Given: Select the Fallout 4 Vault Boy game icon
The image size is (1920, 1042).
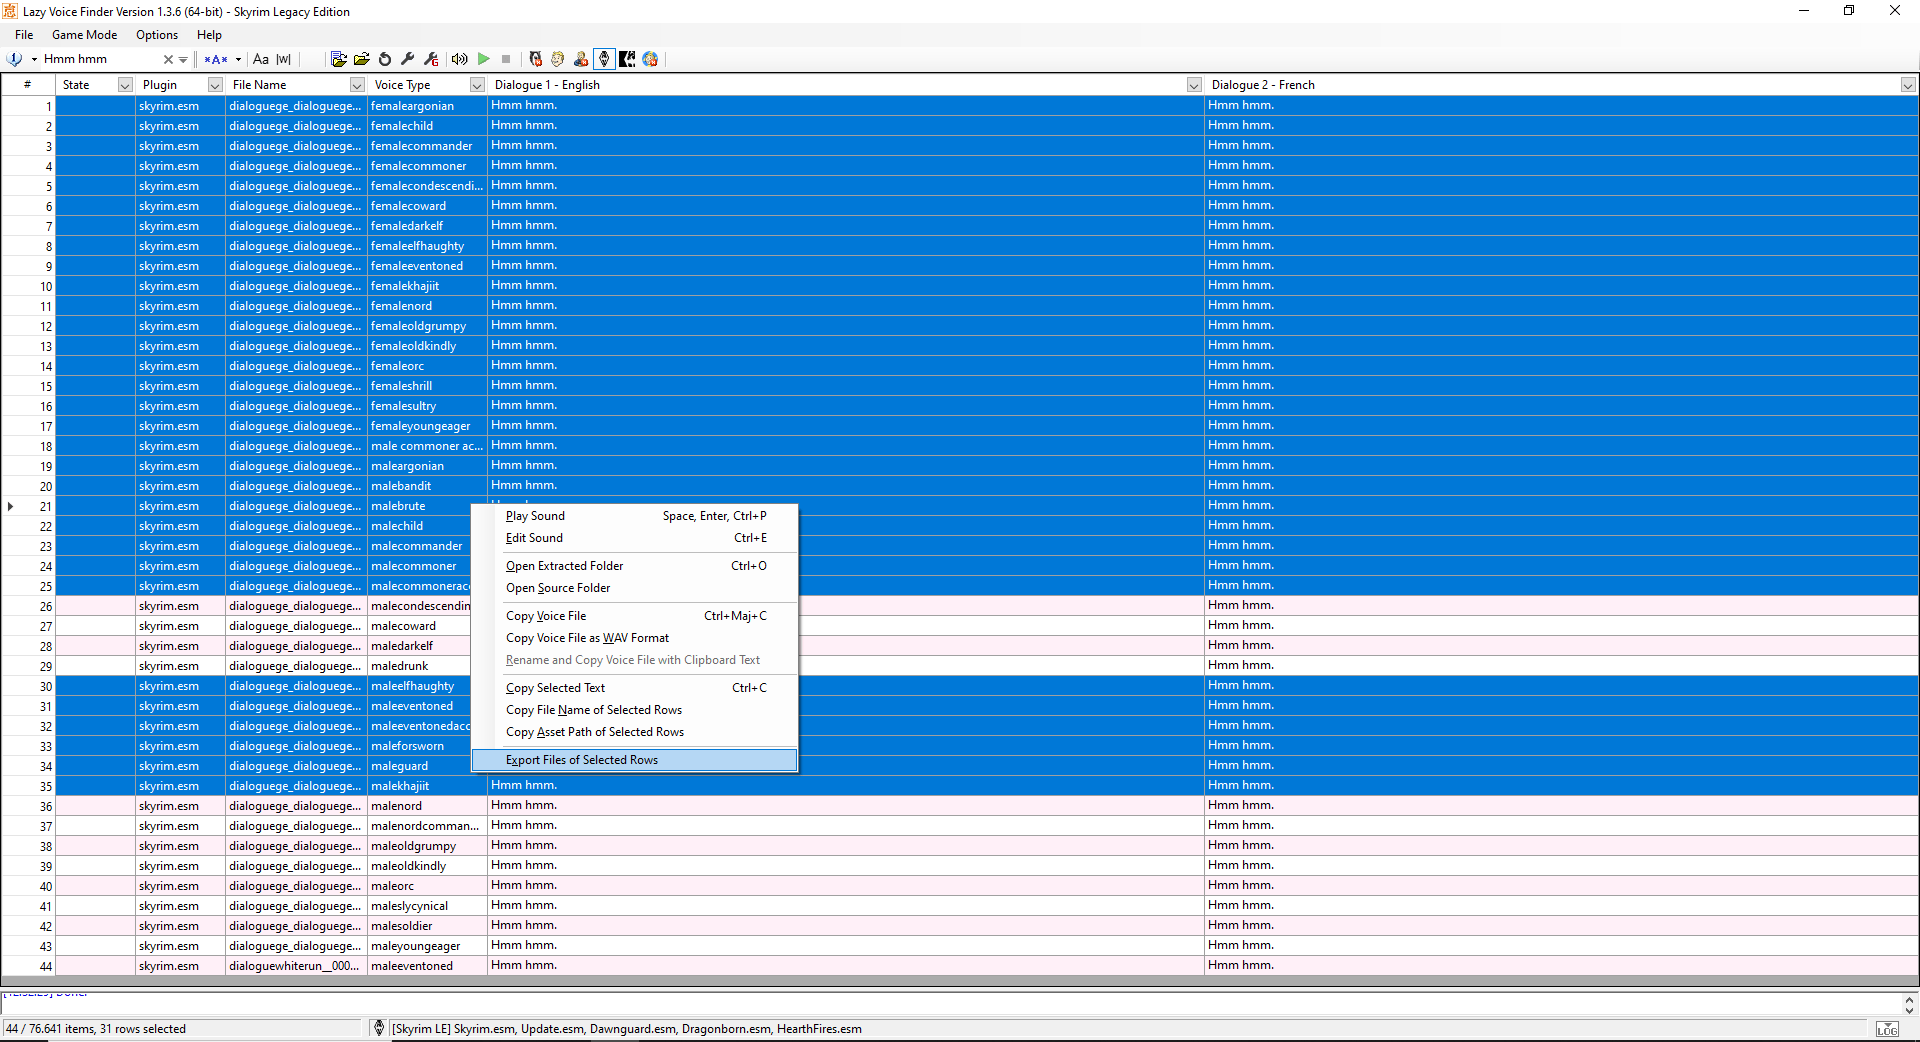Looking at the screenshot, I should [558, 59].
